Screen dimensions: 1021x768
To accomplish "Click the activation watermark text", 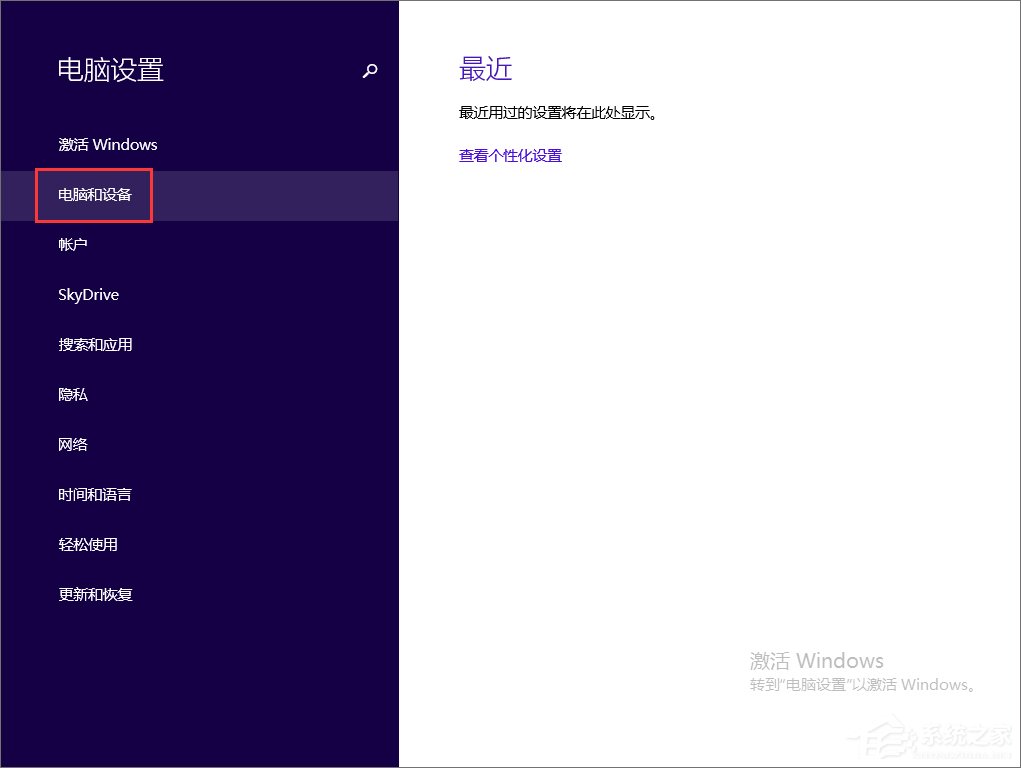I will tap(816, 660).
